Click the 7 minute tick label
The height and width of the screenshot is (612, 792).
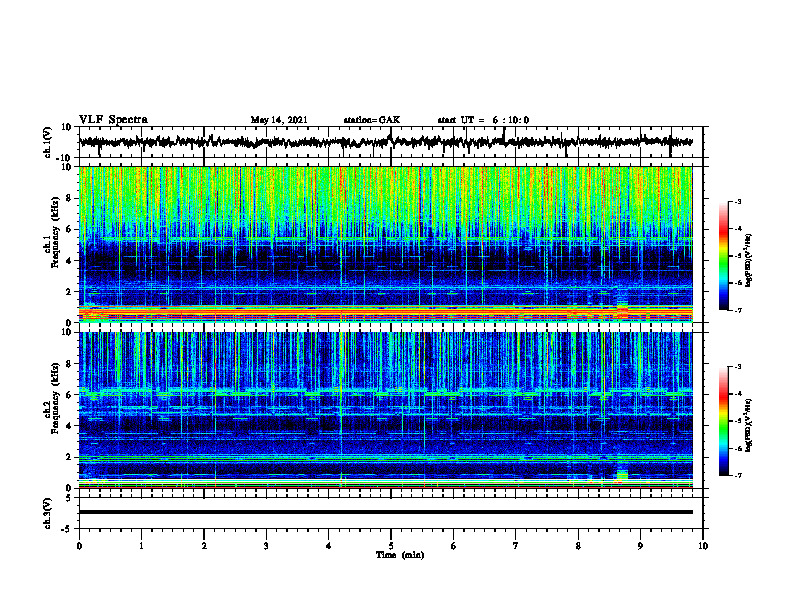(516, 546)
